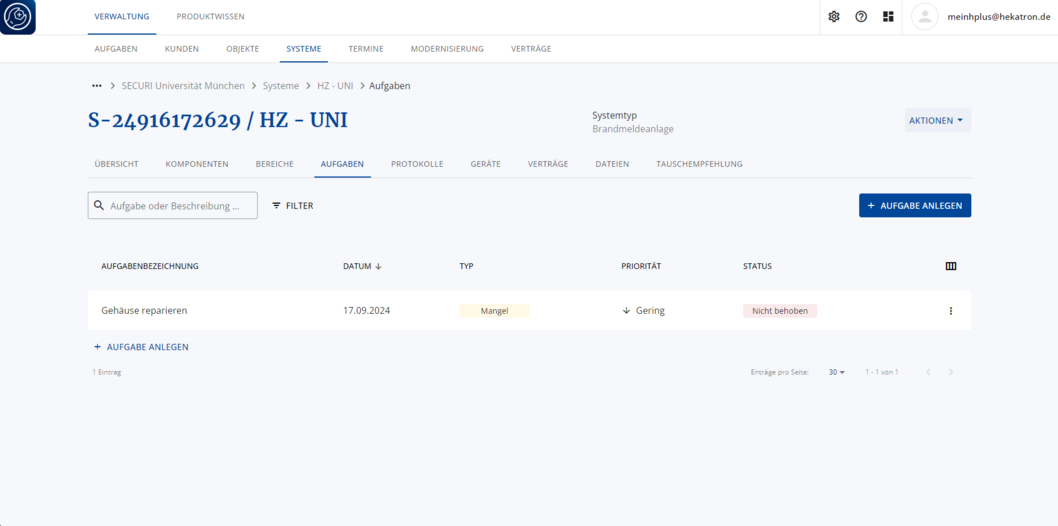
Task: Open the HZ - UNI breadcrumb link
Action: 335,86
